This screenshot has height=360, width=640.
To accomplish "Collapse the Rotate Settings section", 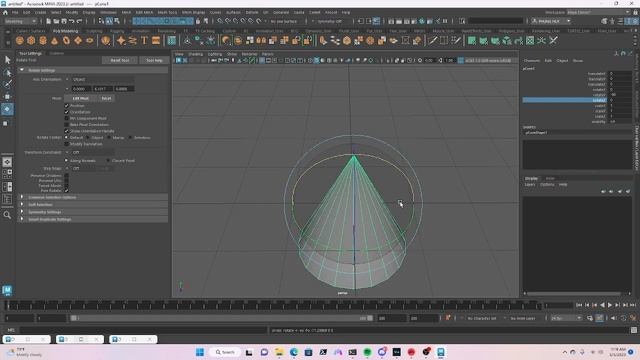I will [22, 70].
